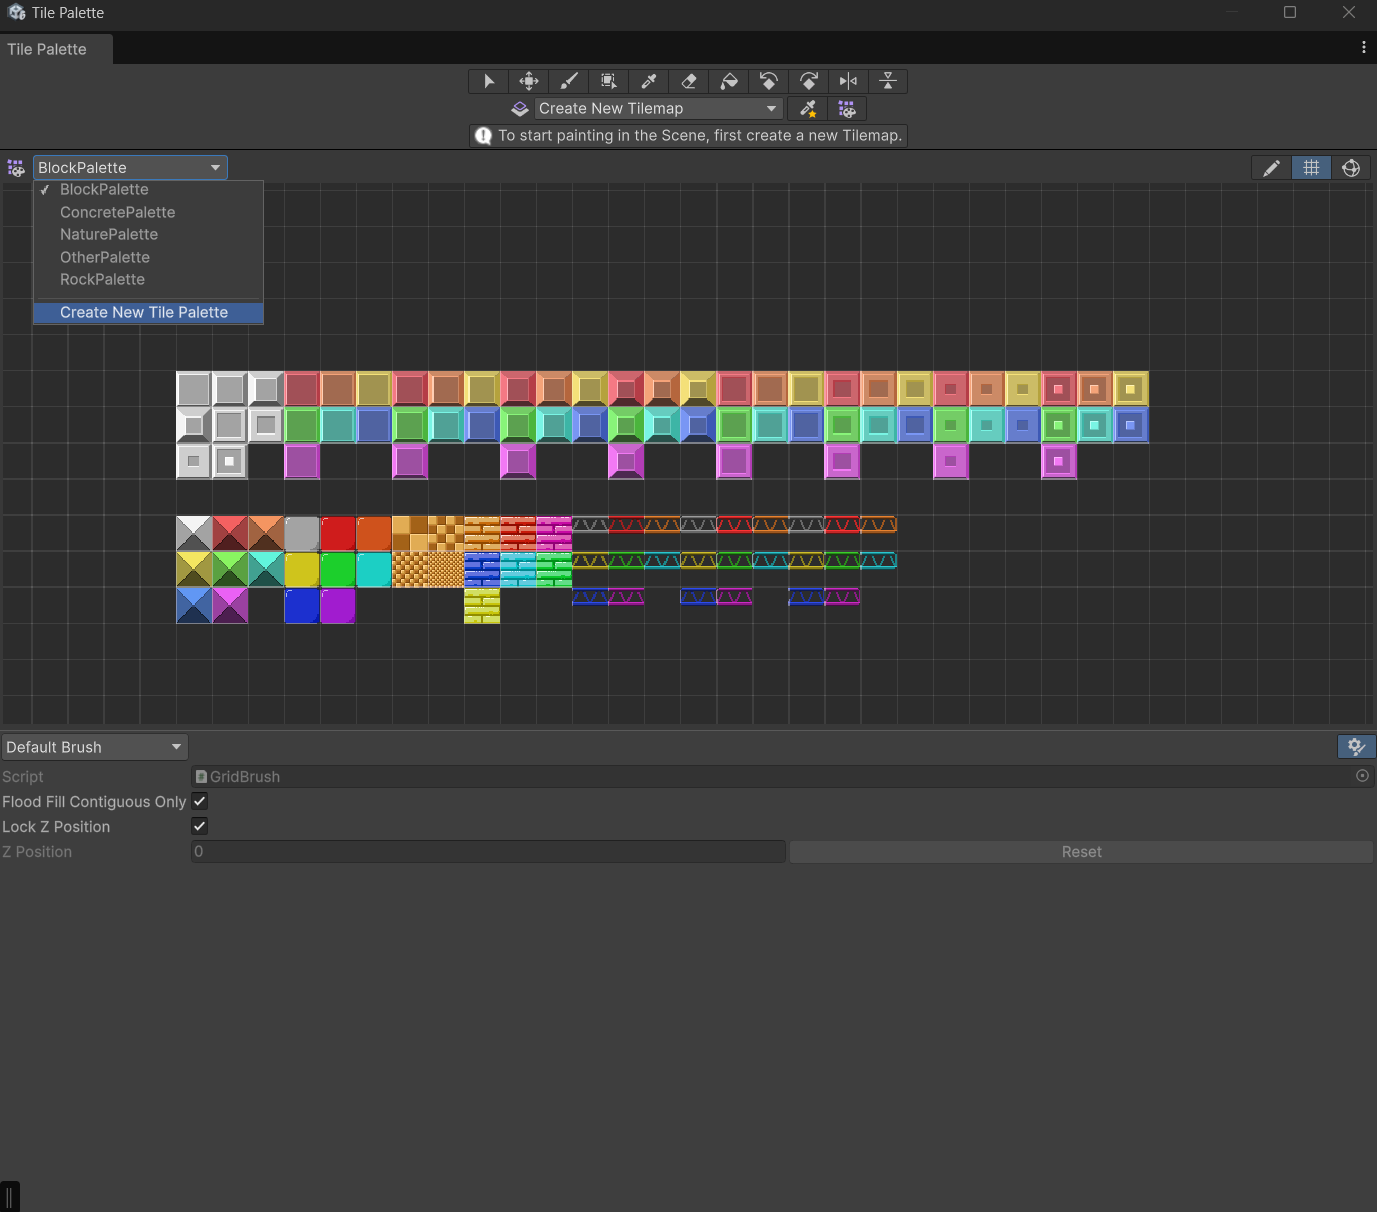Image resolution: width=1377 pixels, height=1212 pixels.
Task: Select the Move tool
Action: (528, 81)
